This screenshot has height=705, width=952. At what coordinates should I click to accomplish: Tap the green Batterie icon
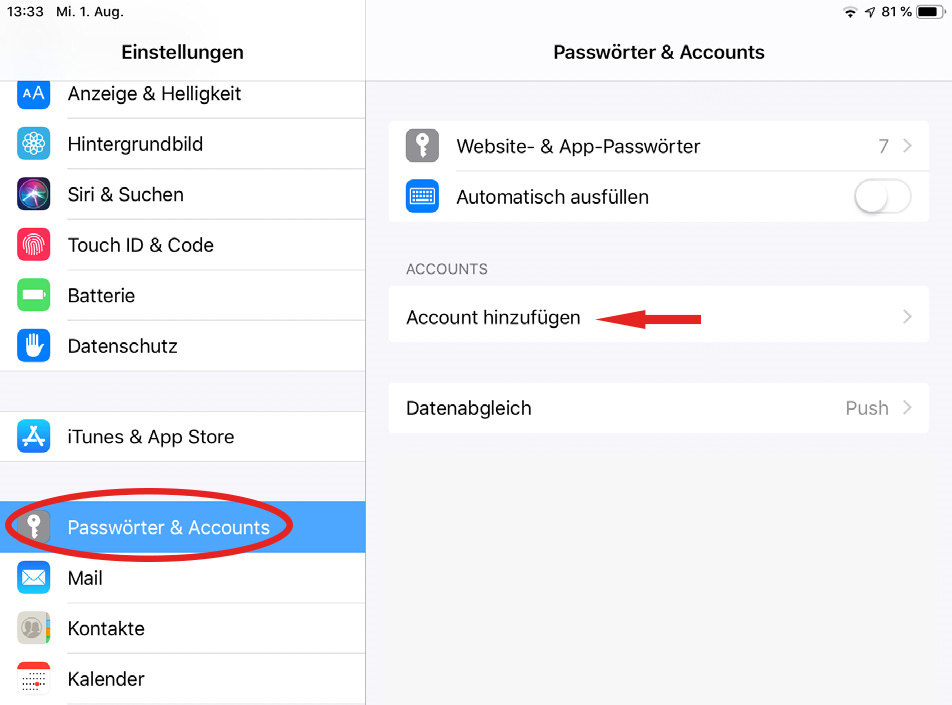[34, 295]
